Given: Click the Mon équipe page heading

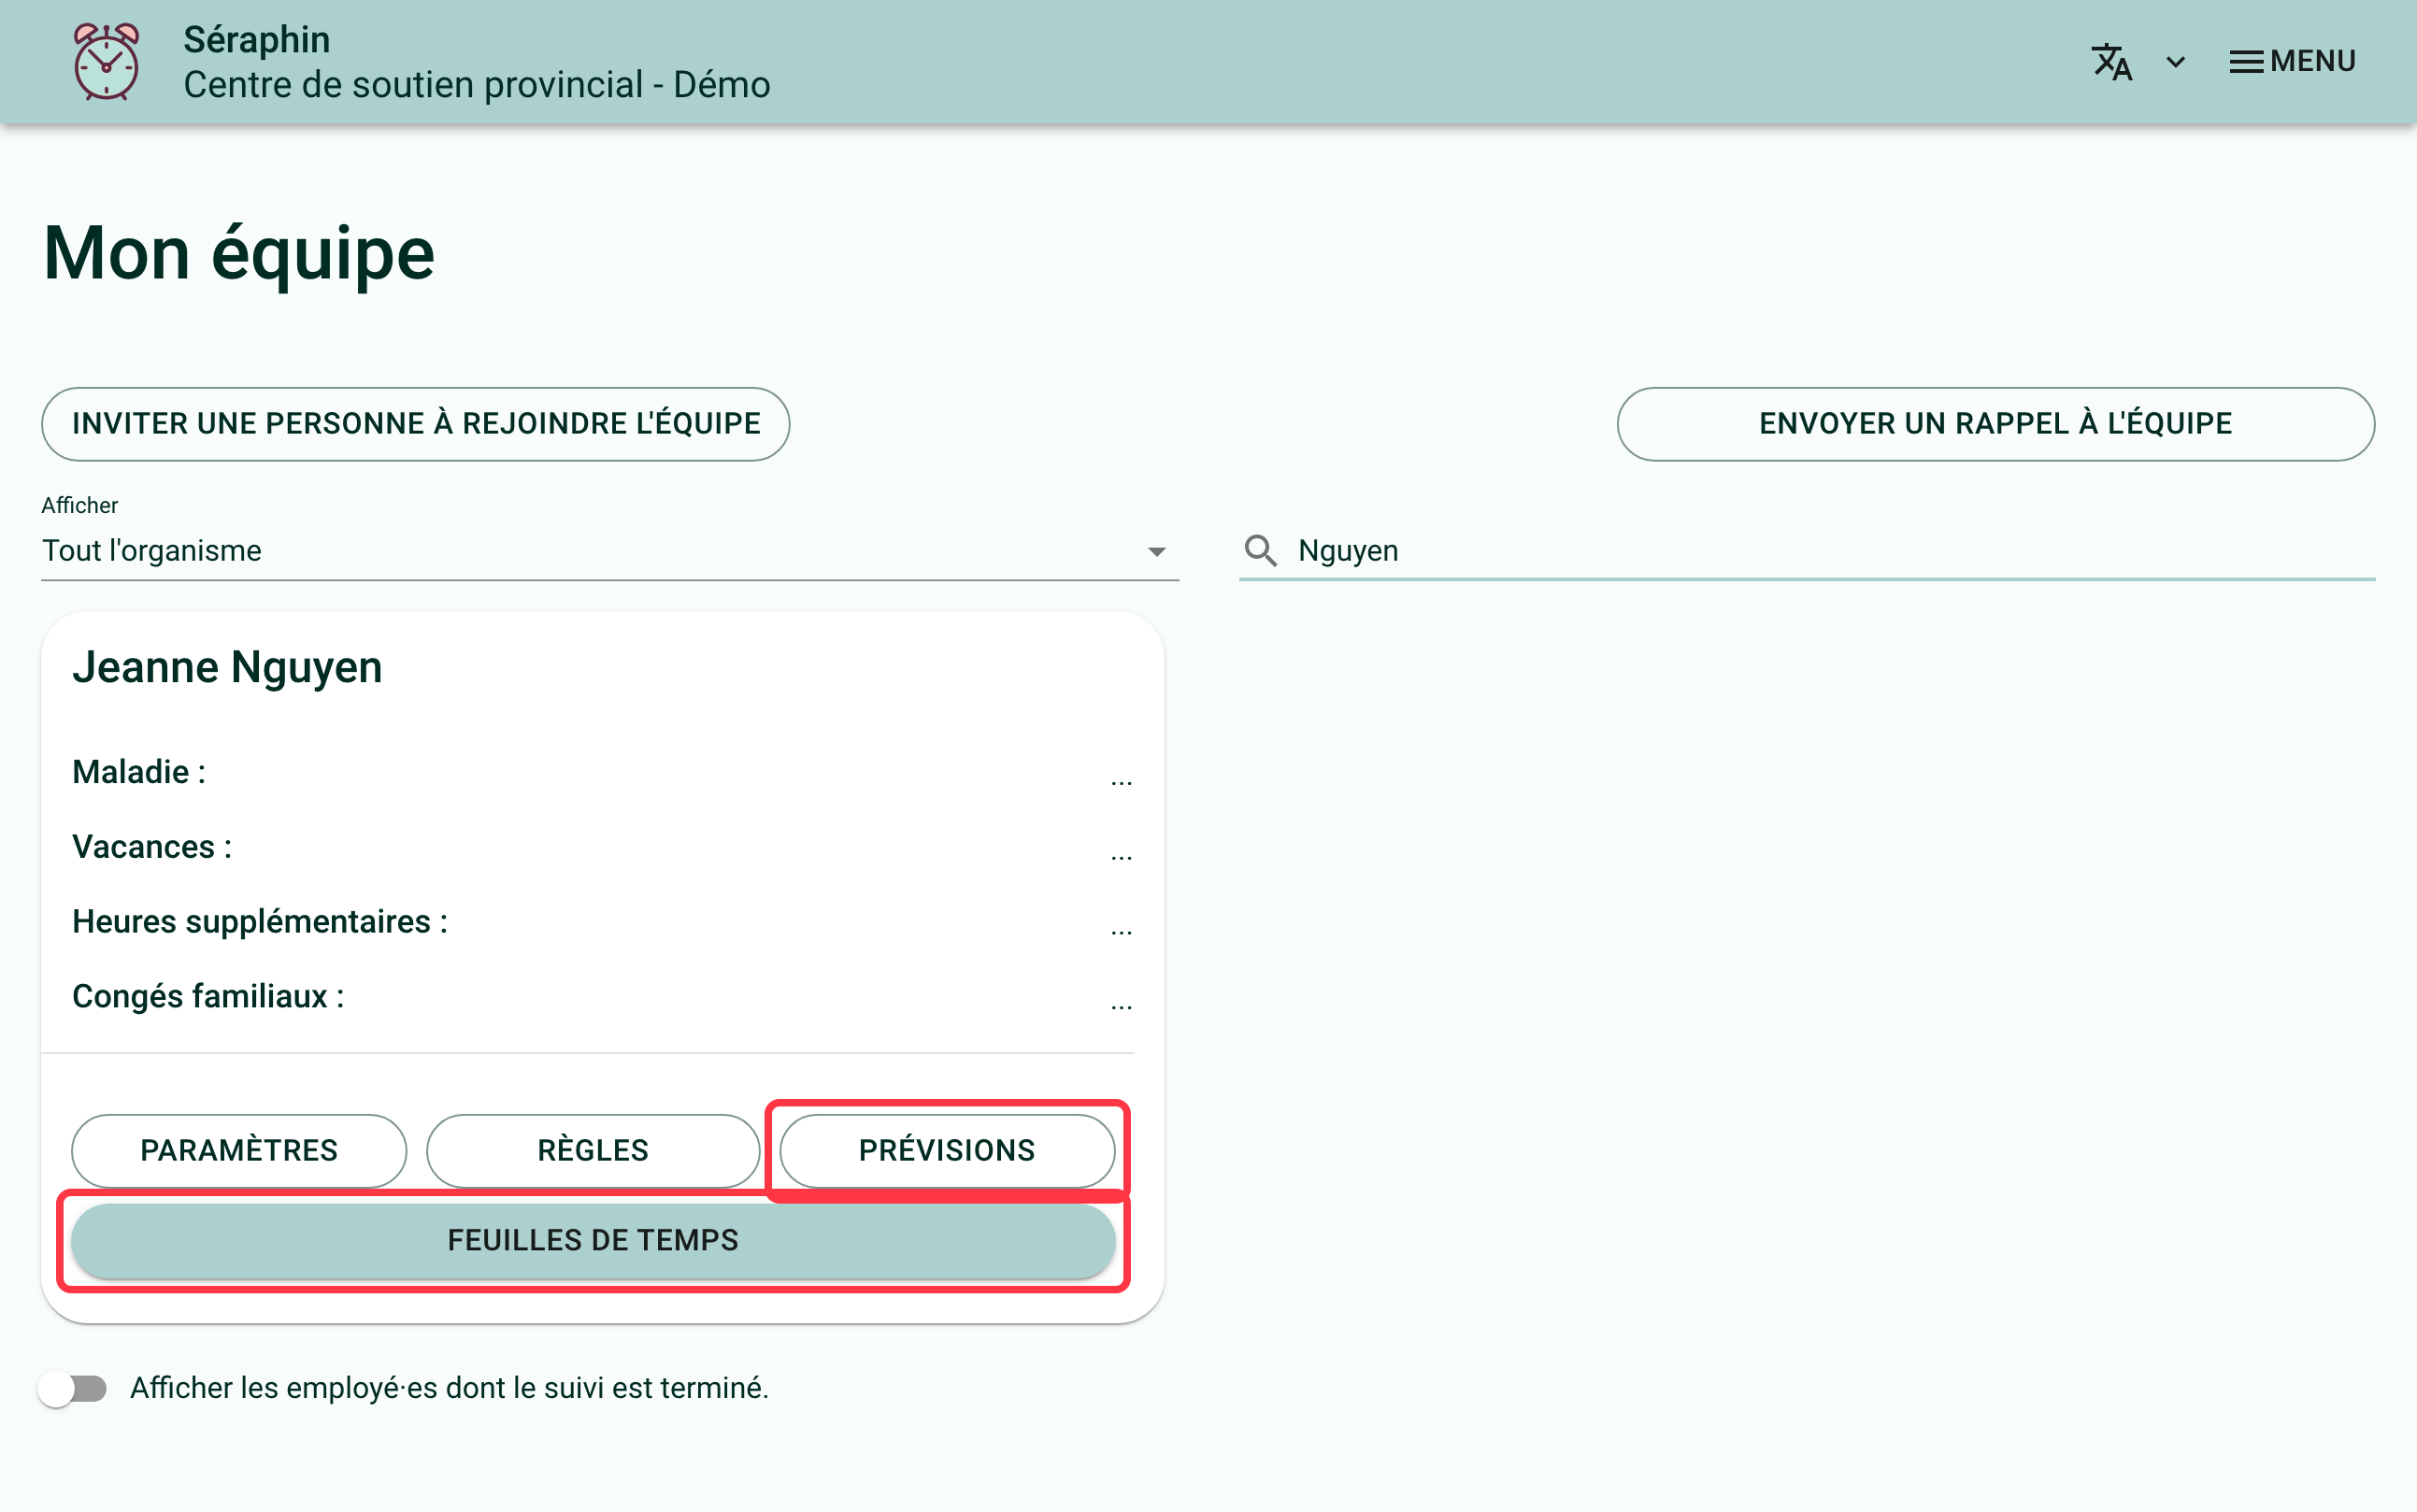Looking at the screenshot, I should tap(239, 253).
